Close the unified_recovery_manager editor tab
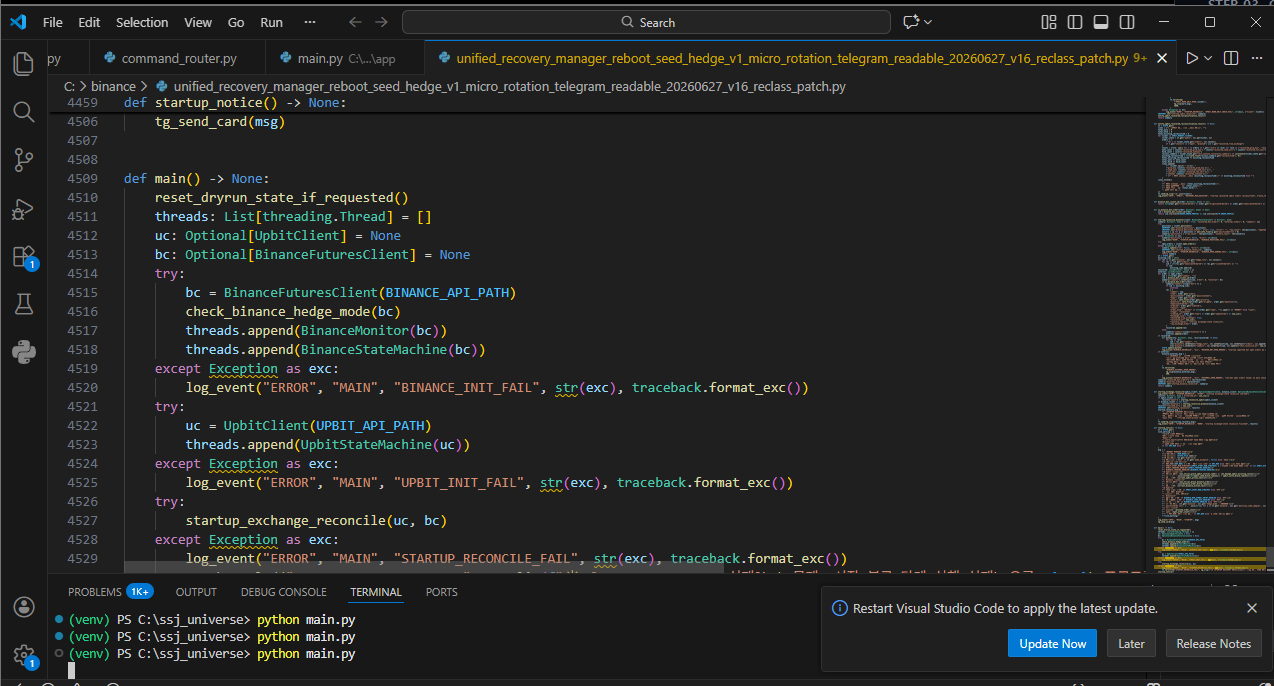The image size is (1274, 686). pos(1162,59)
